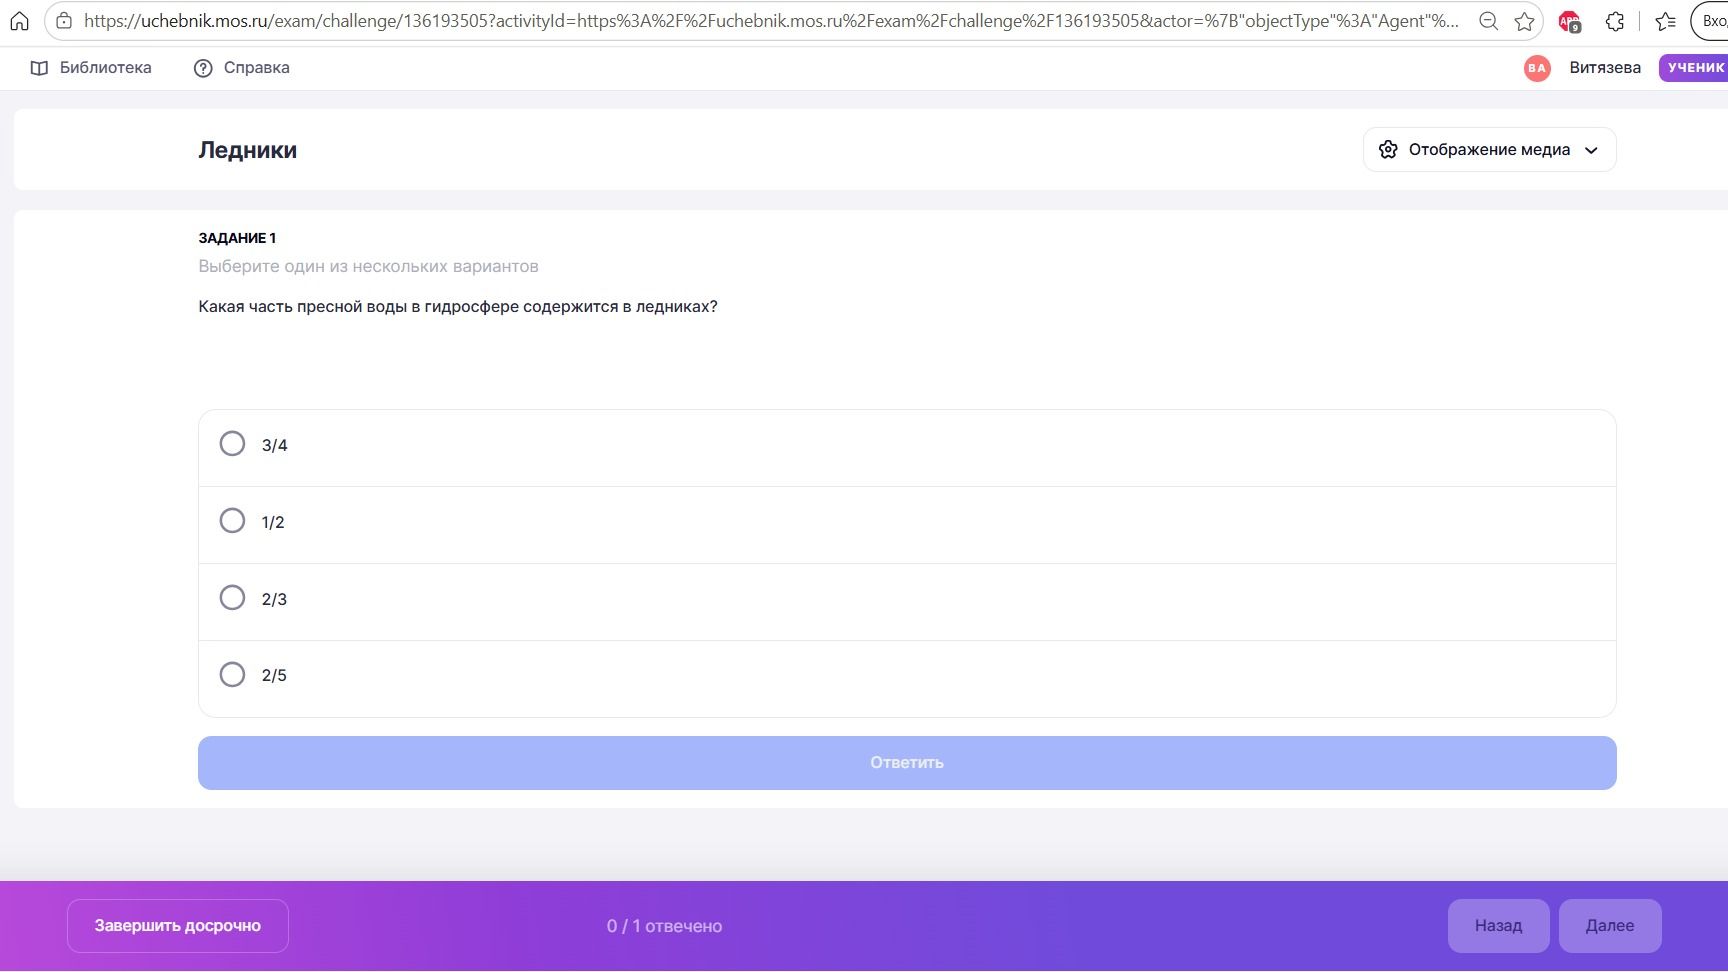Go to next with Далее button
Screen dimensions: 1728x972
(x=1610, y=926)
